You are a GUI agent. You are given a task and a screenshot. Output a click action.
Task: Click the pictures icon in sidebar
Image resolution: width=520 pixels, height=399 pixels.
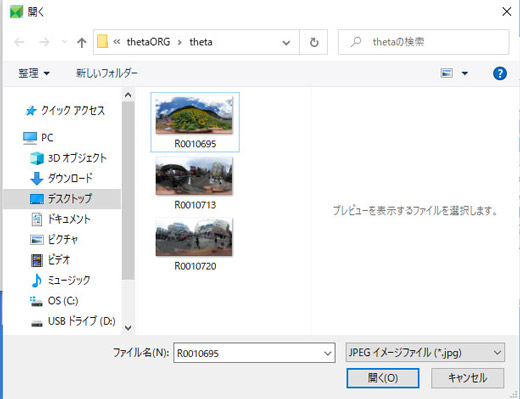(37, 240)
